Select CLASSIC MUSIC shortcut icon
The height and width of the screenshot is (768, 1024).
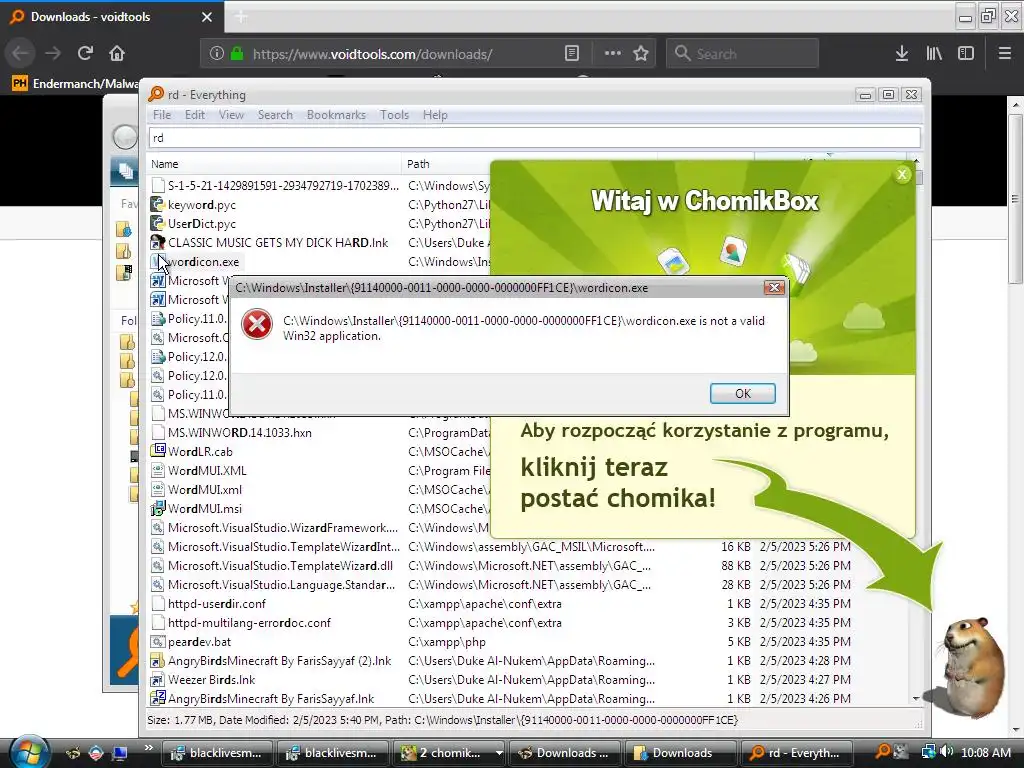[157, 242]
